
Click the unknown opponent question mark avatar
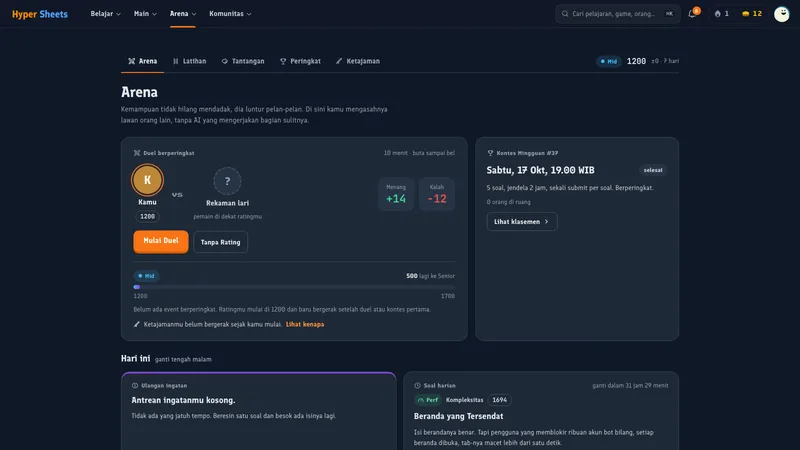[x=227, y=181]
